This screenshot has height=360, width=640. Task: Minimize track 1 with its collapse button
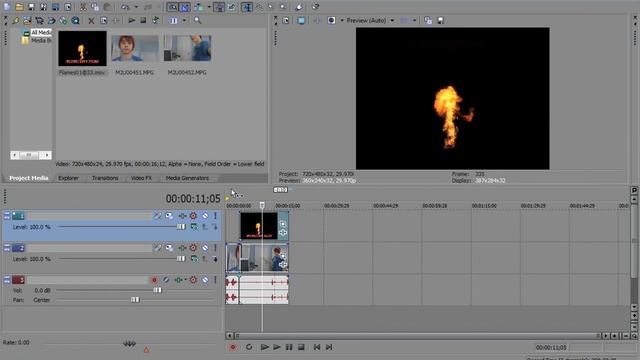(x=7, y=216)
